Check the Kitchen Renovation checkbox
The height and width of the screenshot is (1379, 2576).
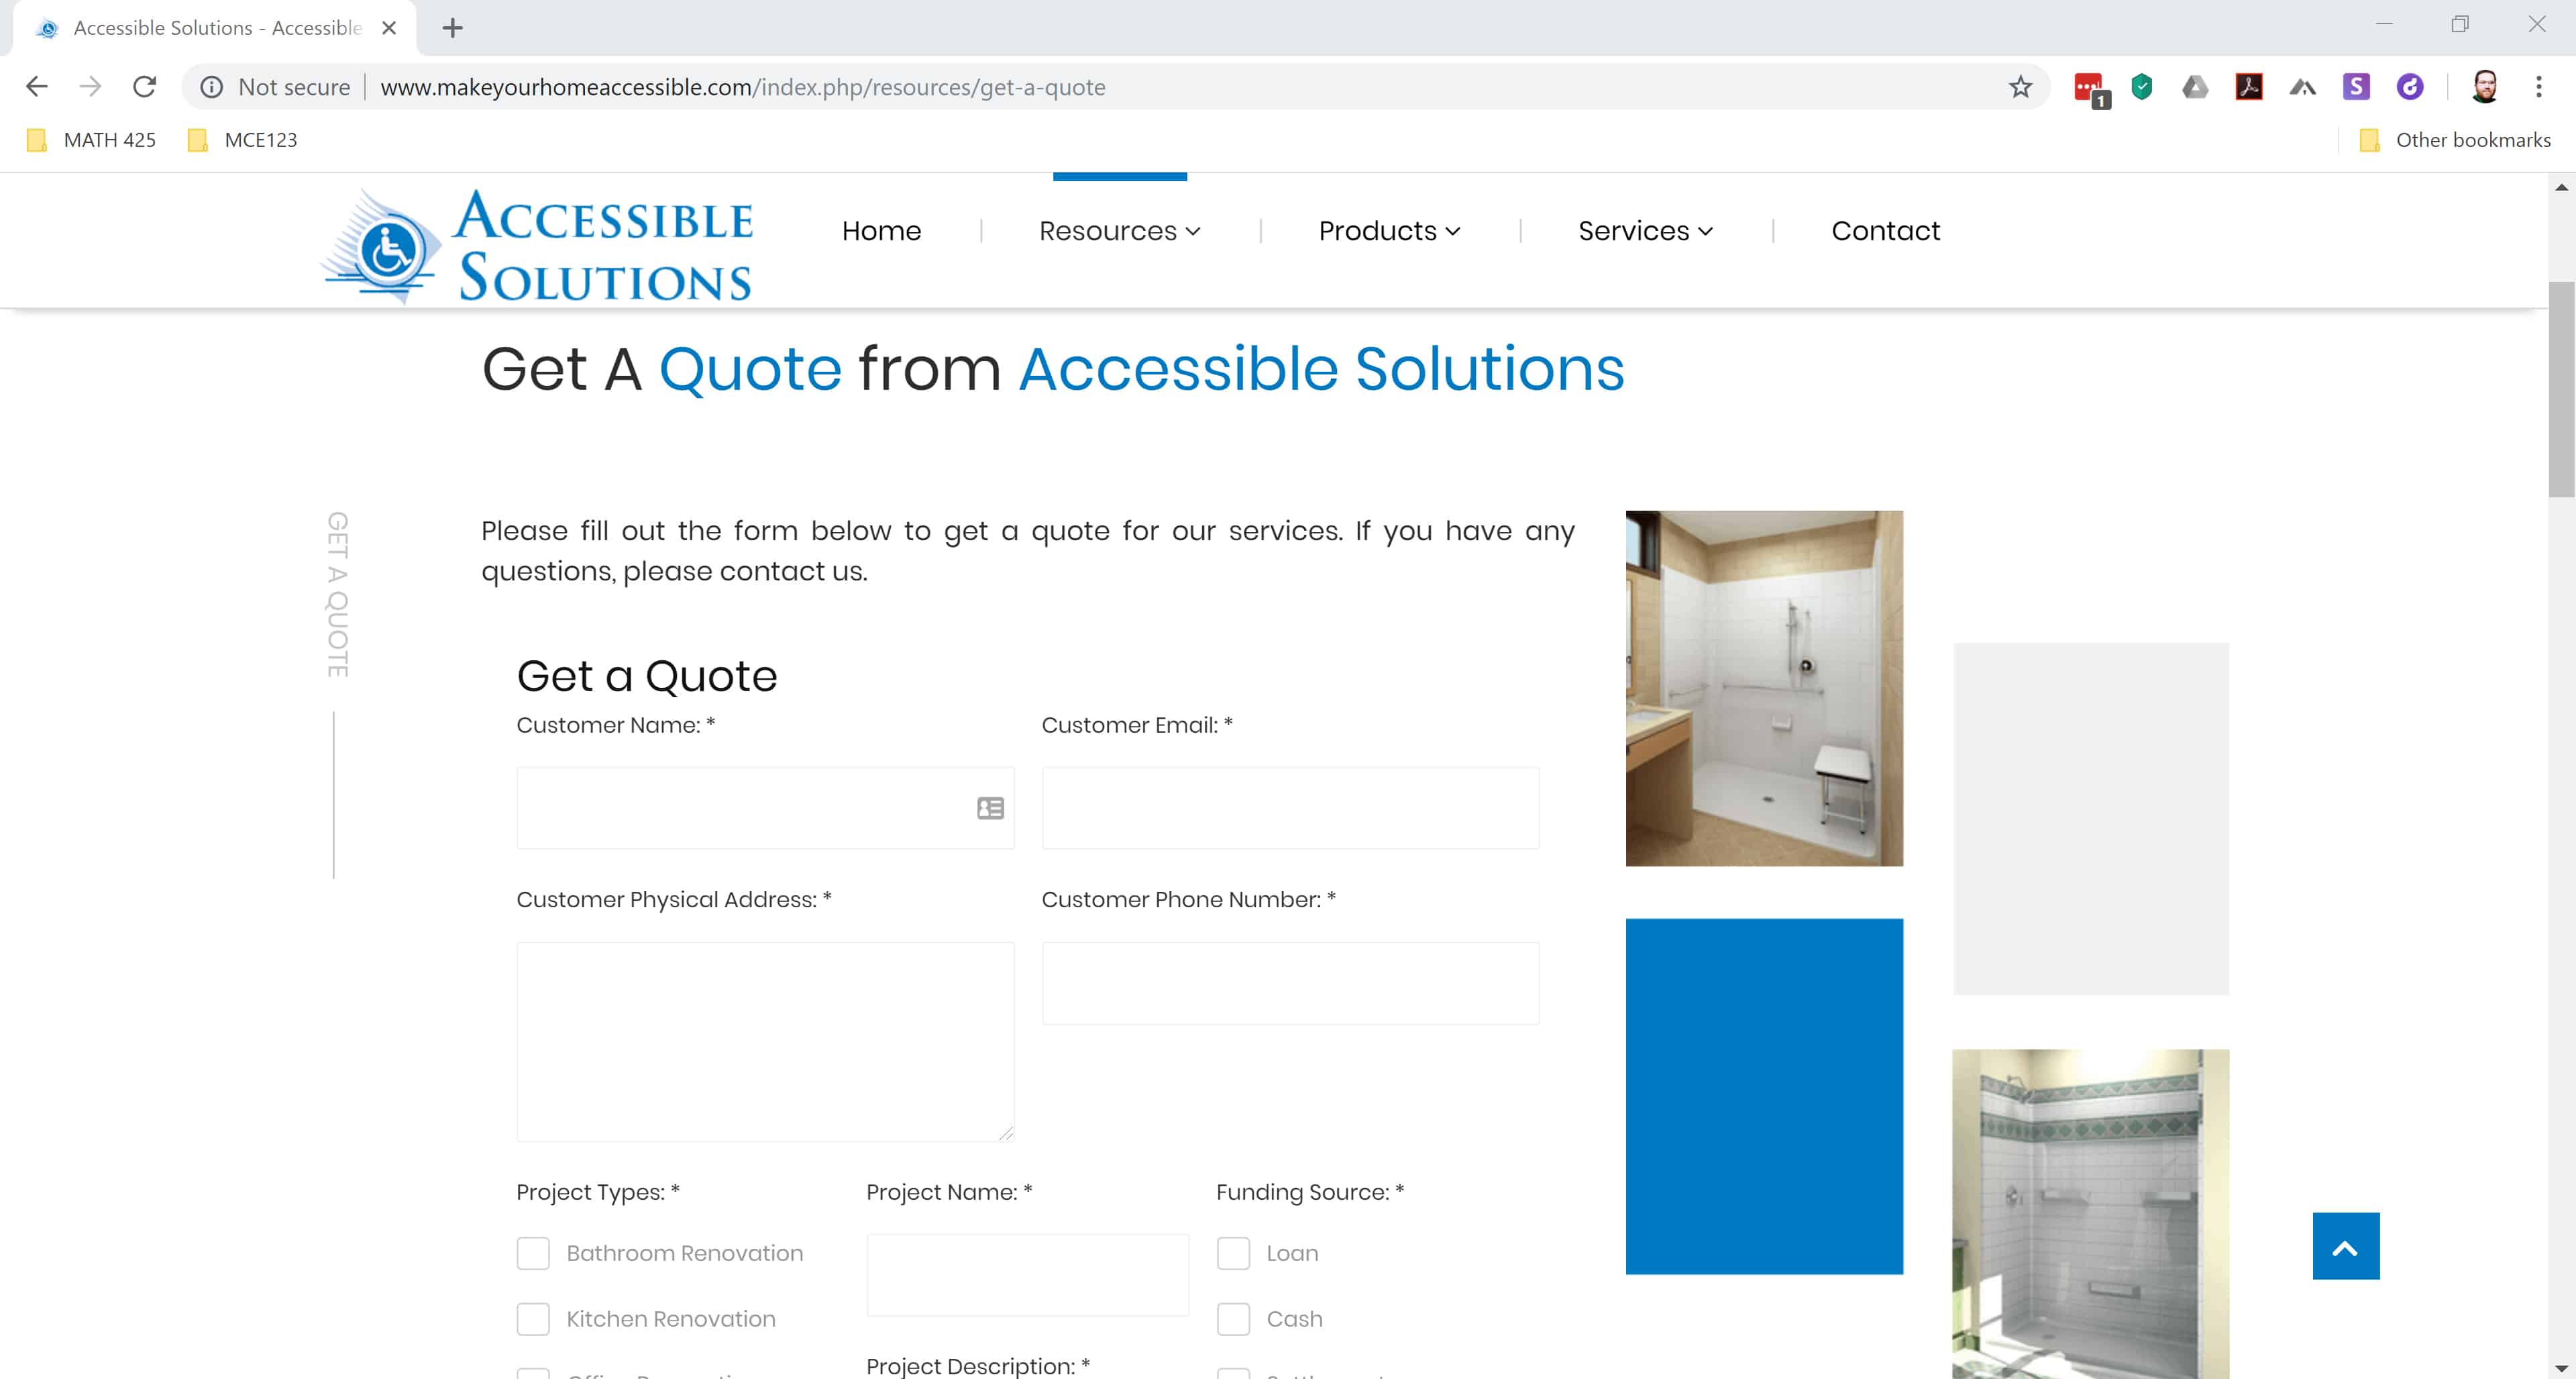pos(533,1319)
